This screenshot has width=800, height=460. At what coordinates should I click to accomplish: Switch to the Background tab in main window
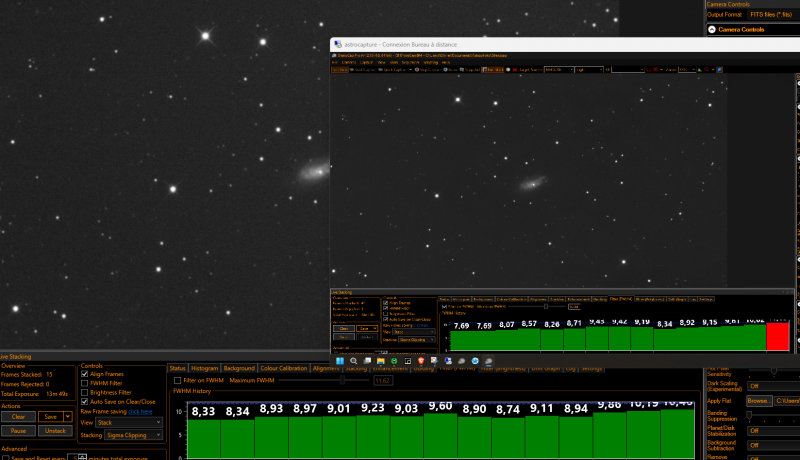(239, 368)
